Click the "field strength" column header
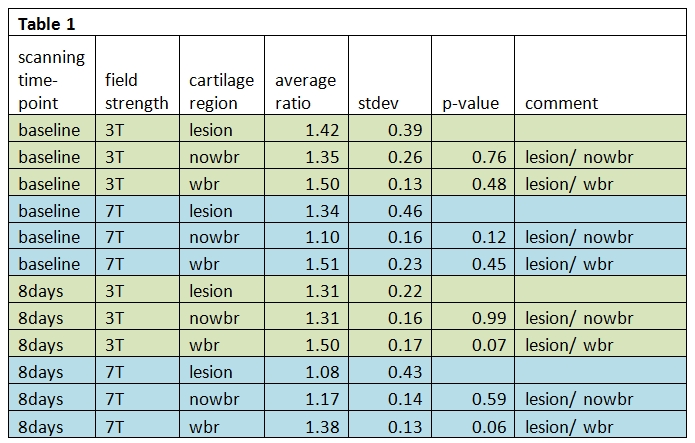This screenshot has width=695, height=443. [136, 91]
